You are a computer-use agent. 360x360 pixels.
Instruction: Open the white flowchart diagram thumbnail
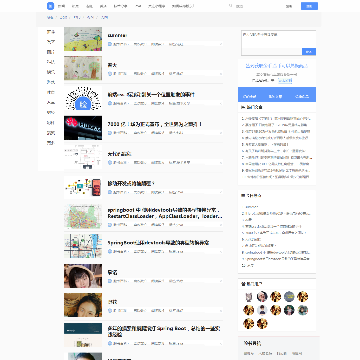[83, 157]
